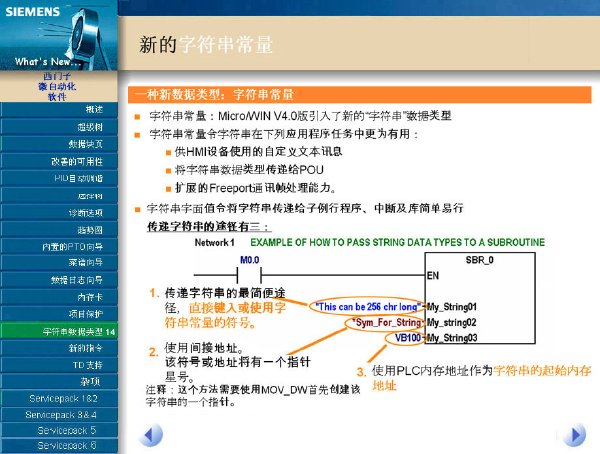
Task: Open the Servicepack 6 section
Action: (59, 446)
